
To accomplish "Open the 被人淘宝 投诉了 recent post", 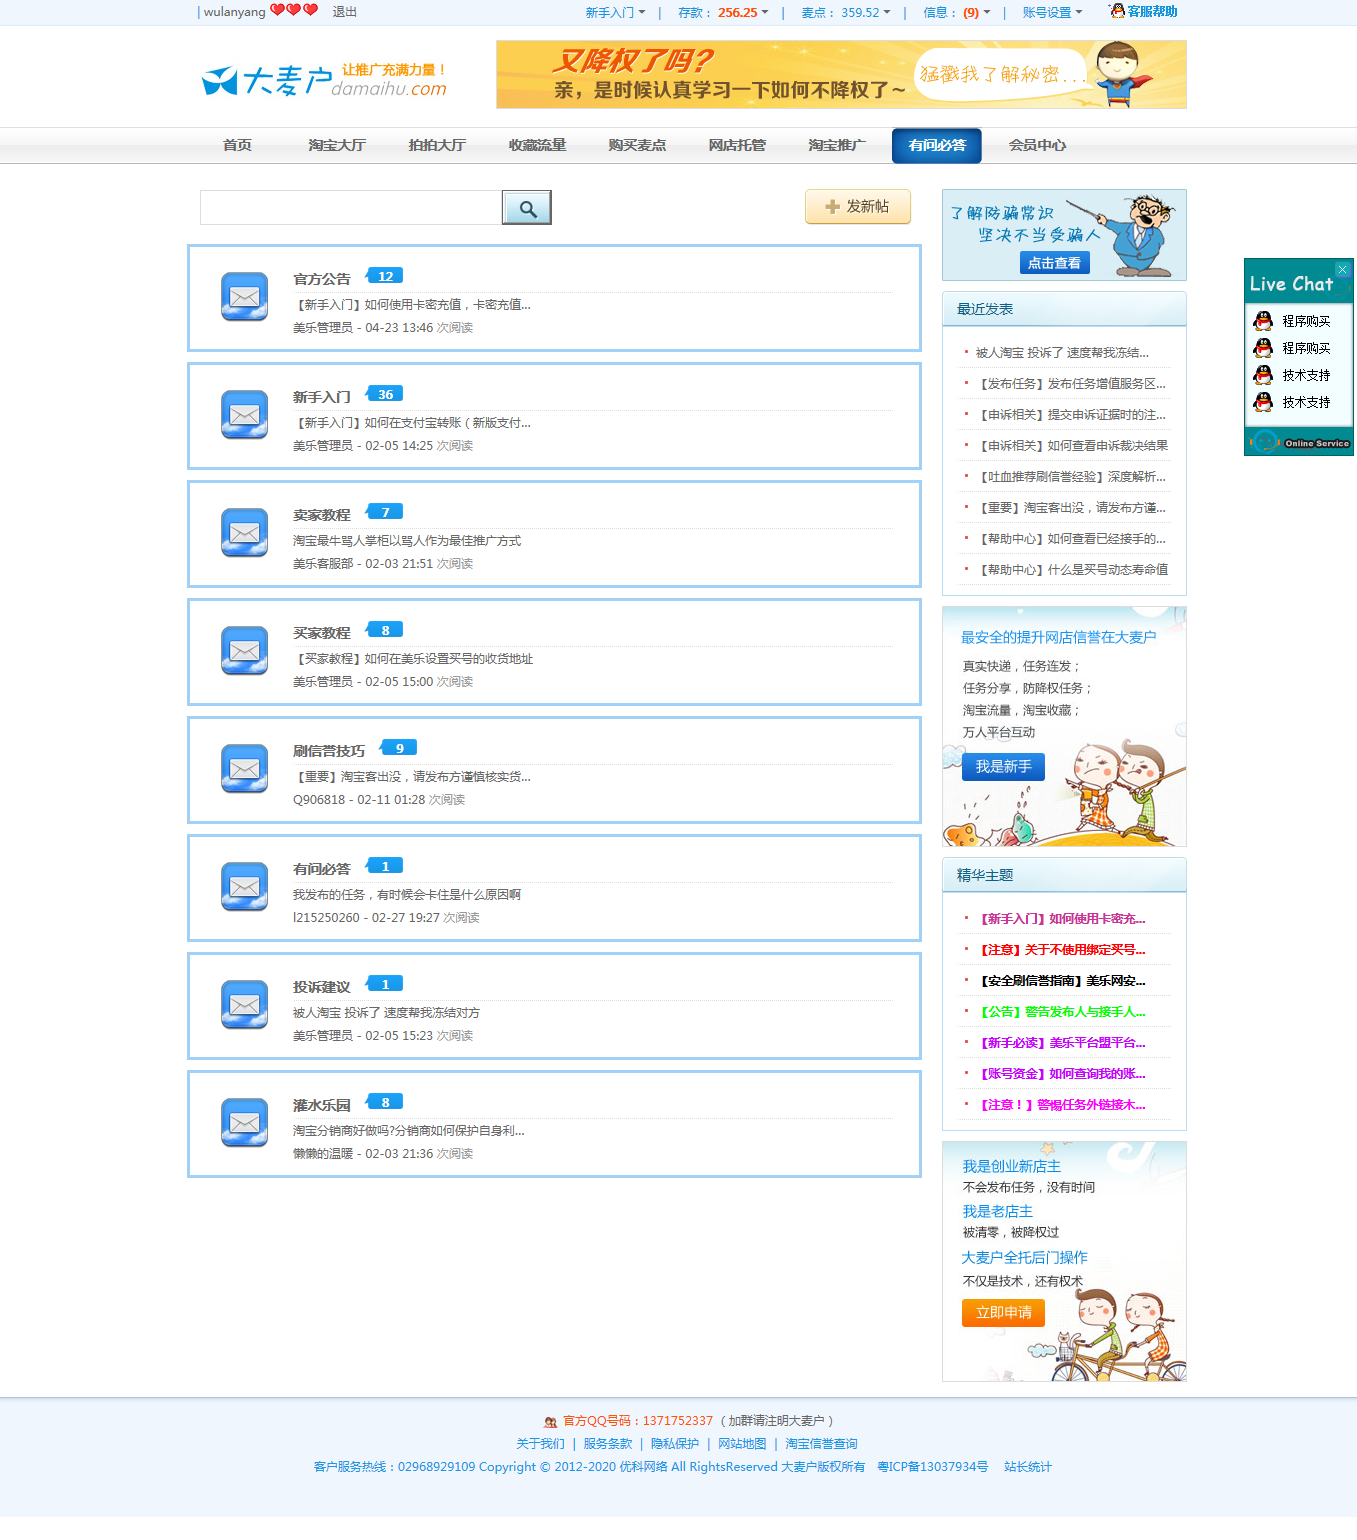I will [1062, 353].
